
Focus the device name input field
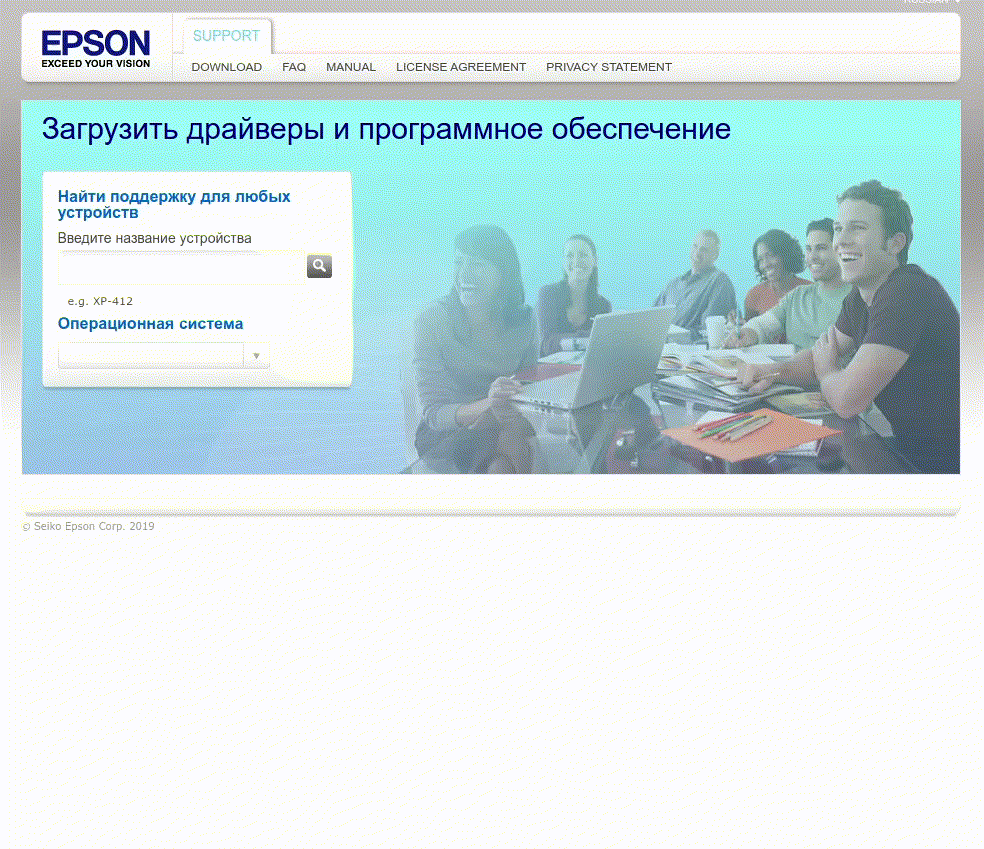point(182,267)
